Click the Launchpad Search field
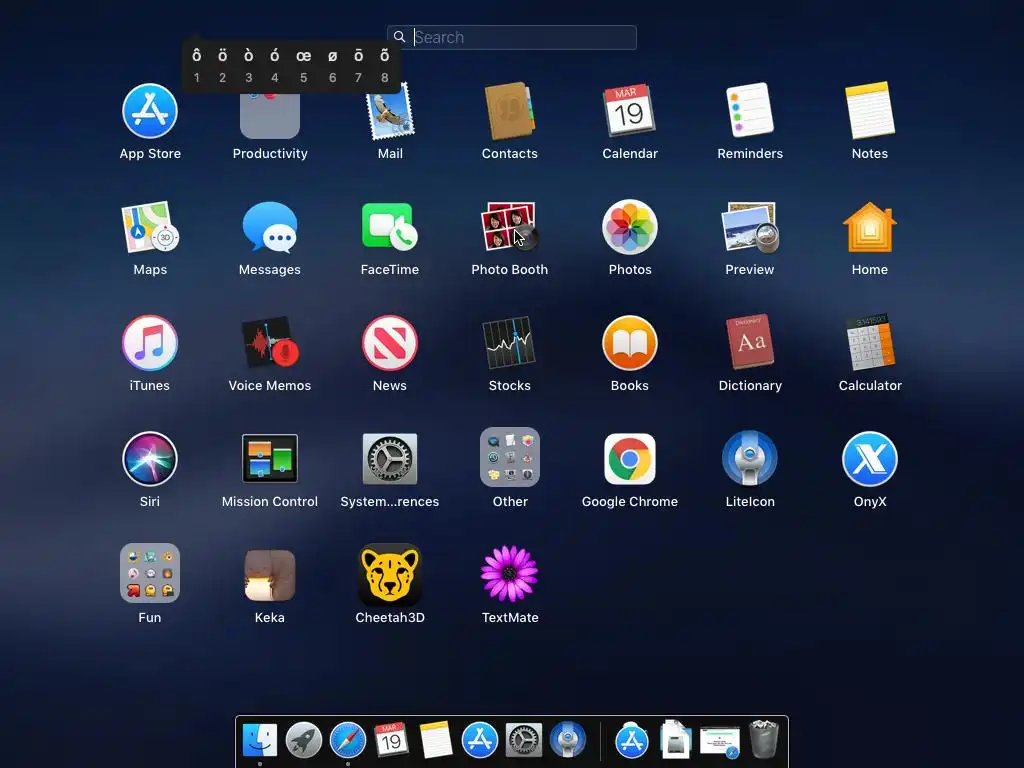1024x768 pixels. pyautogui.click(x=511, y=37)
